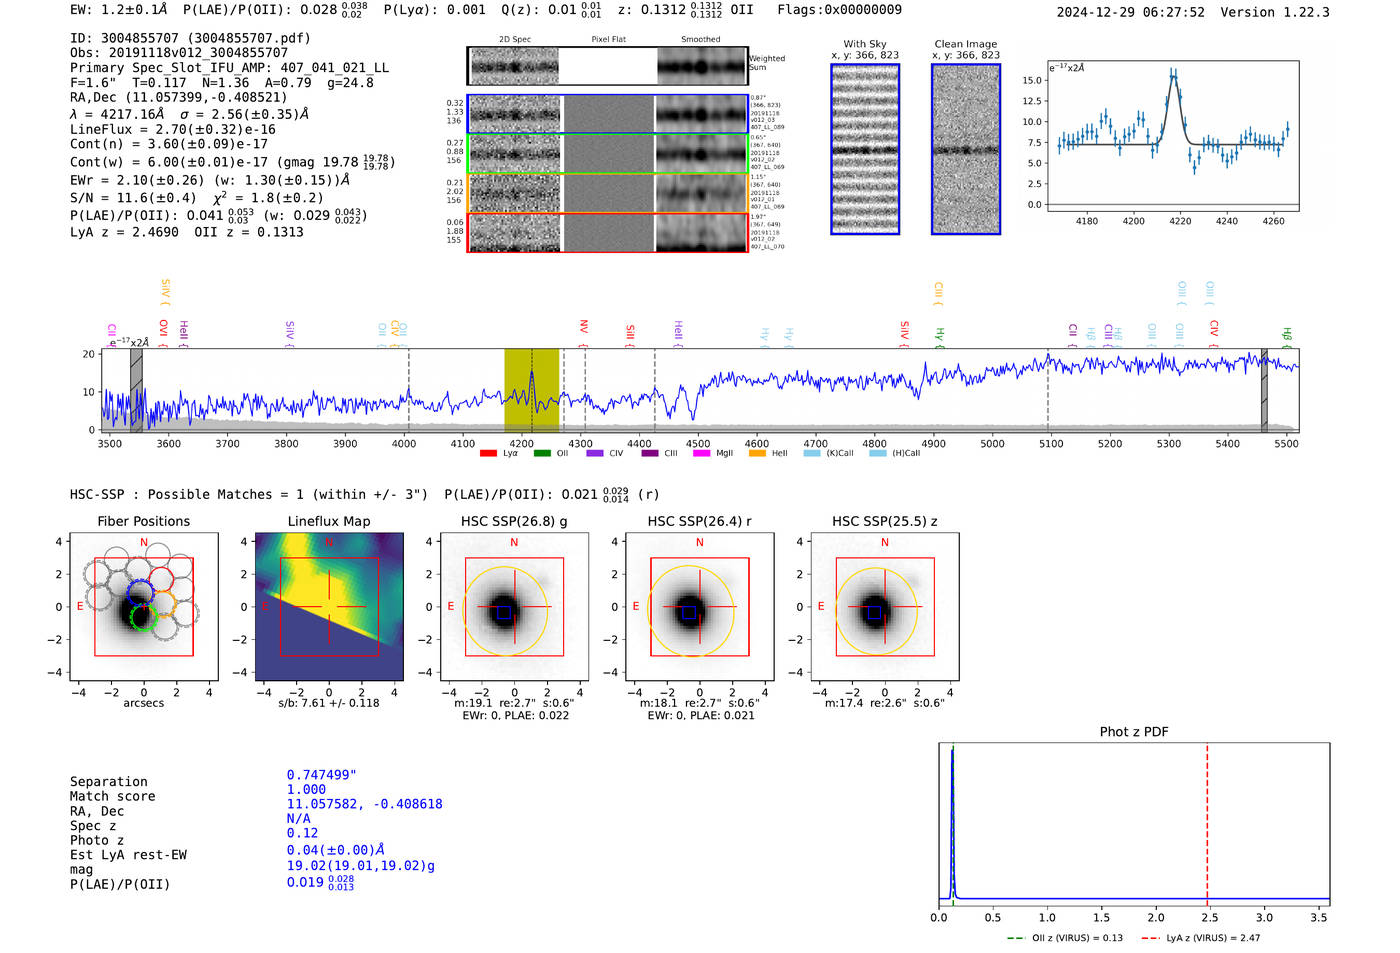
Task: Click the Lineflux Map panel
Action: tap(329, 607)
